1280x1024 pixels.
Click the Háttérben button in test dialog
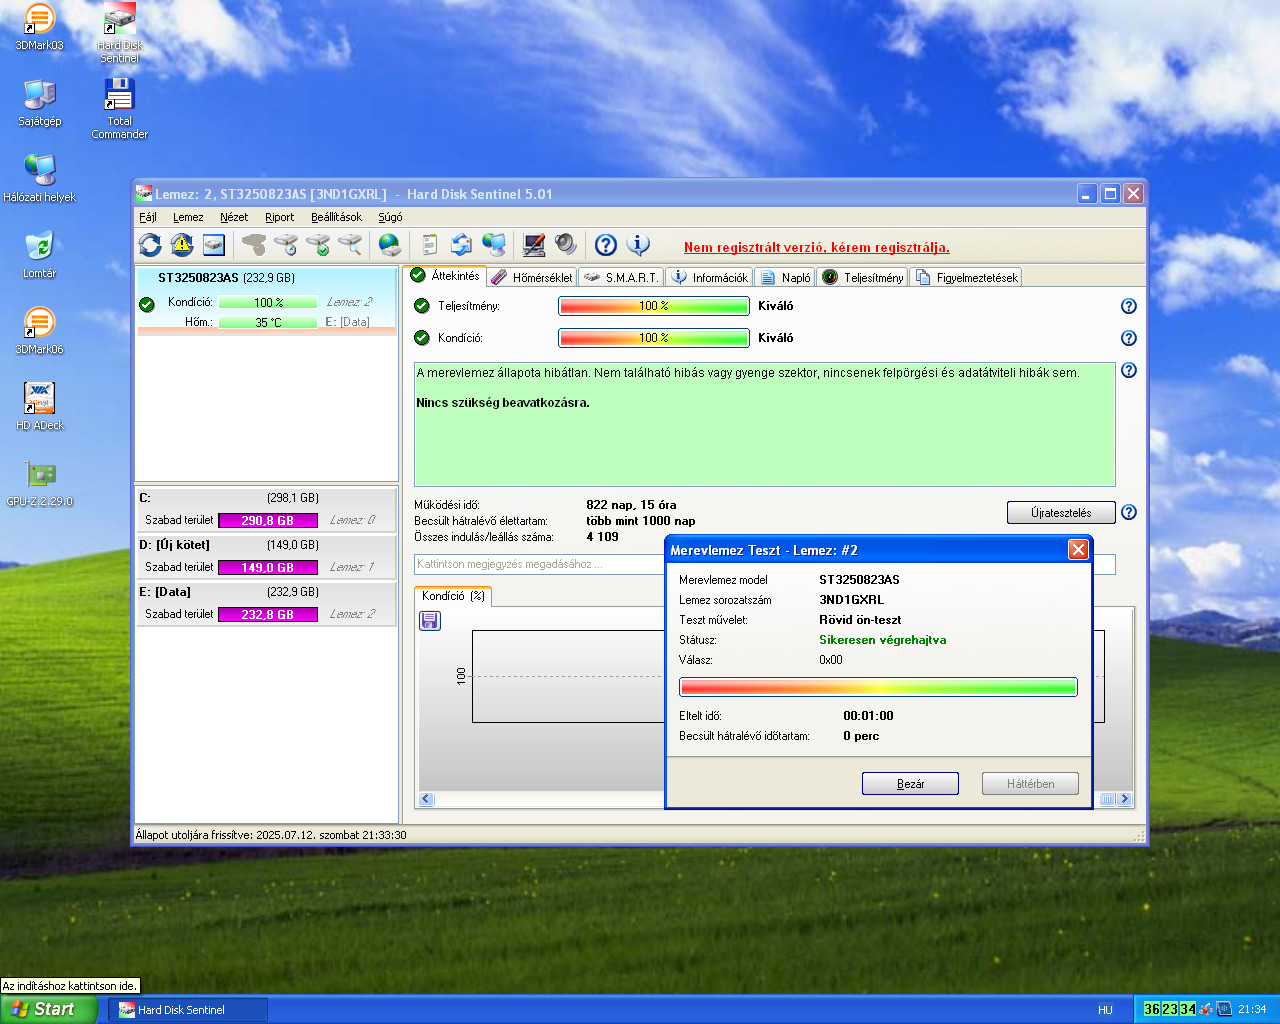(1030, 784)
